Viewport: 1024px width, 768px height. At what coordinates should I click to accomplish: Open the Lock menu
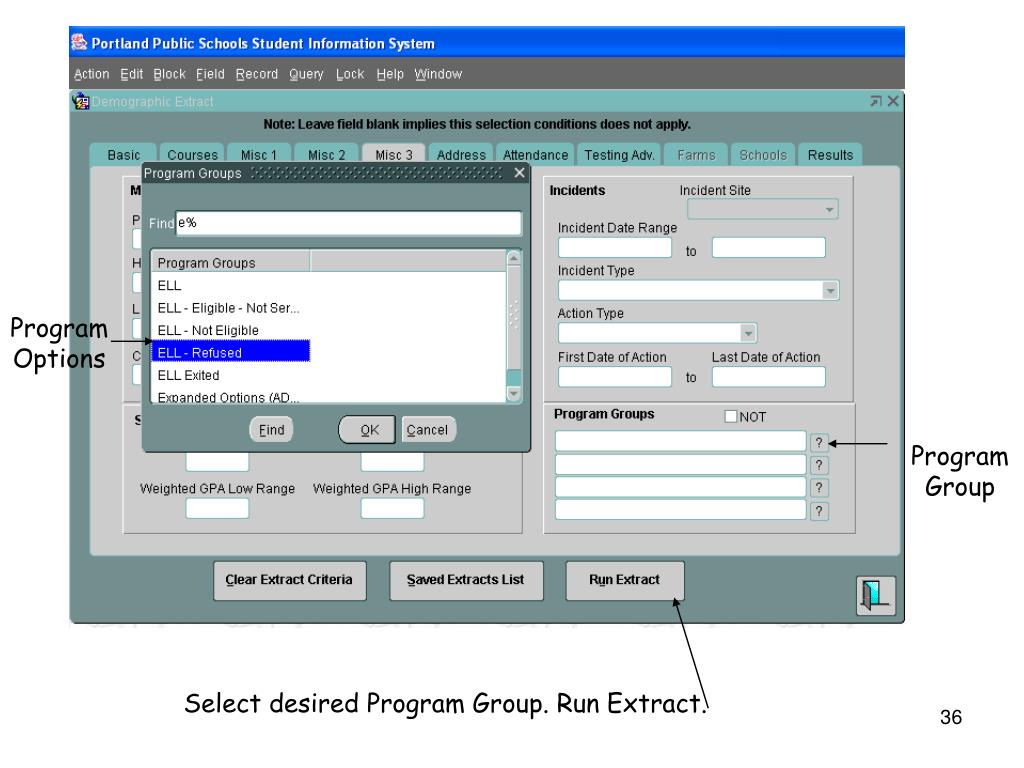point(350,74)
